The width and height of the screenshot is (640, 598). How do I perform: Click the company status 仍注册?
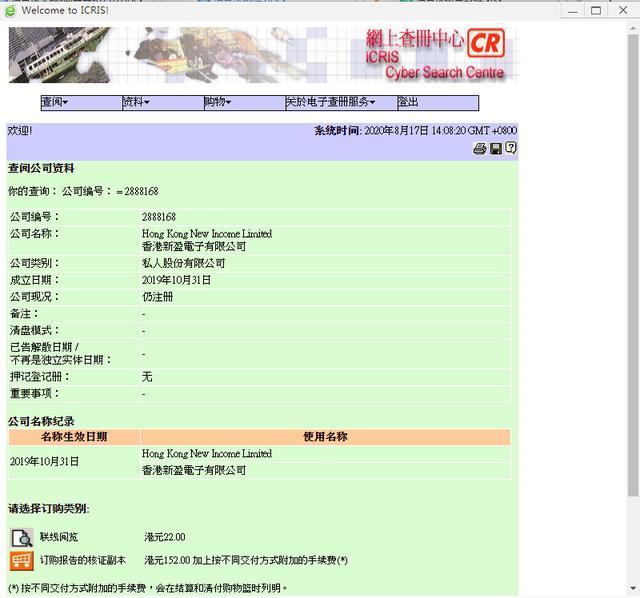pyautogui.click(x=158, y=297)
